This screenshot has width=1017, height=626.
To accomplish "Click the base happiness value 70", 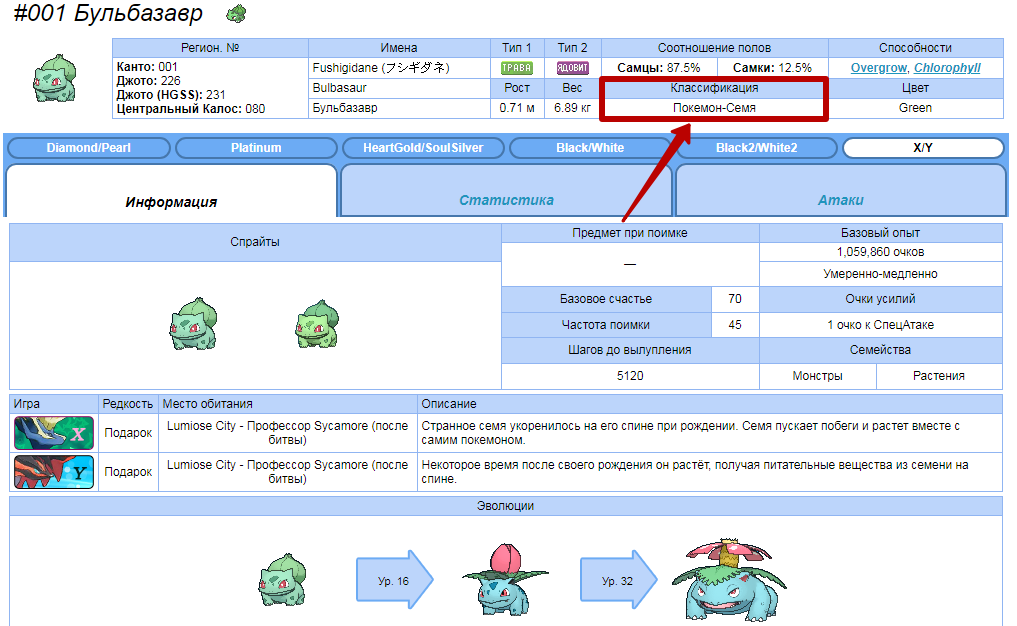I will point(735,299).
